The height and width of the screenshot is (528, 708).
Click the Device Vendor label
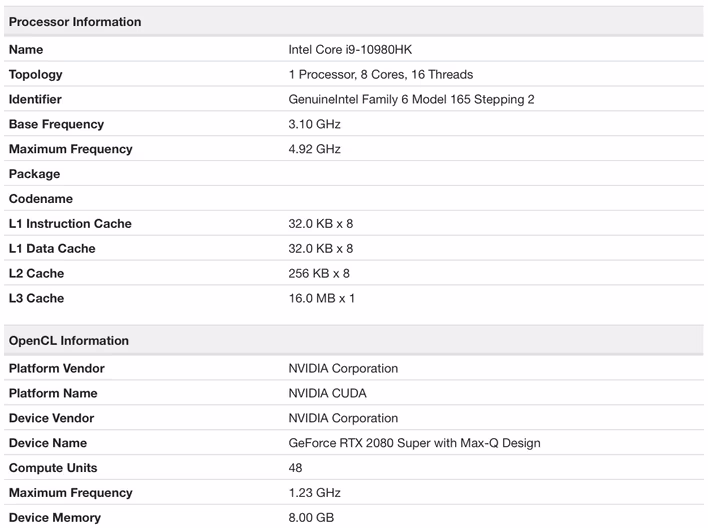tap(51, 418)
